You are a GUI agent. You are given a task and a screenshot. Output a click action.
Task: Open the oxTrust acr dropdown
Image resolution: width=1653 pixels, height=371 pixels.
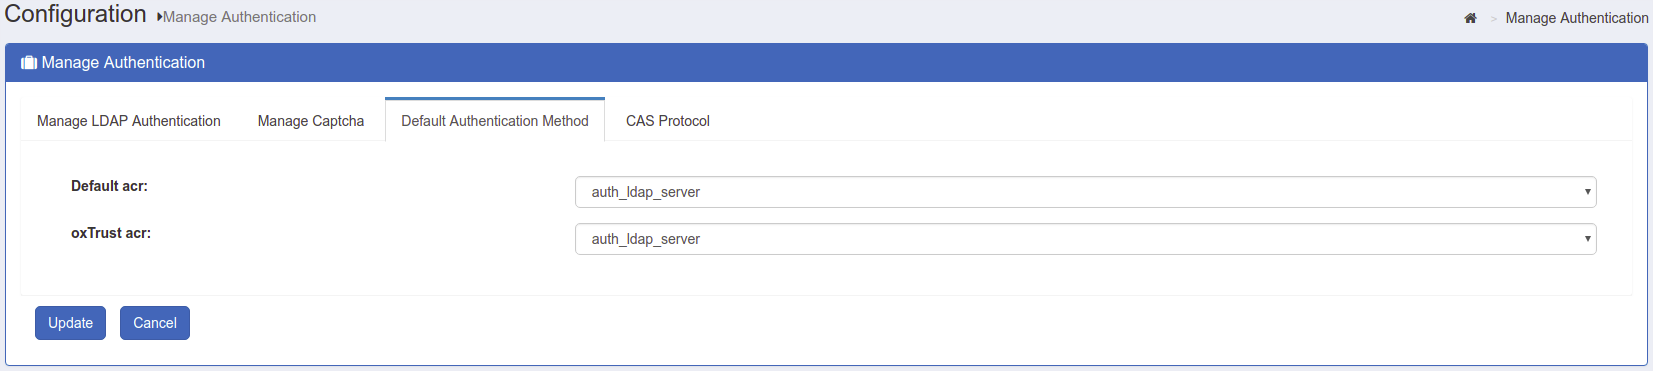pyautogui.click(x=1085, y=239)
